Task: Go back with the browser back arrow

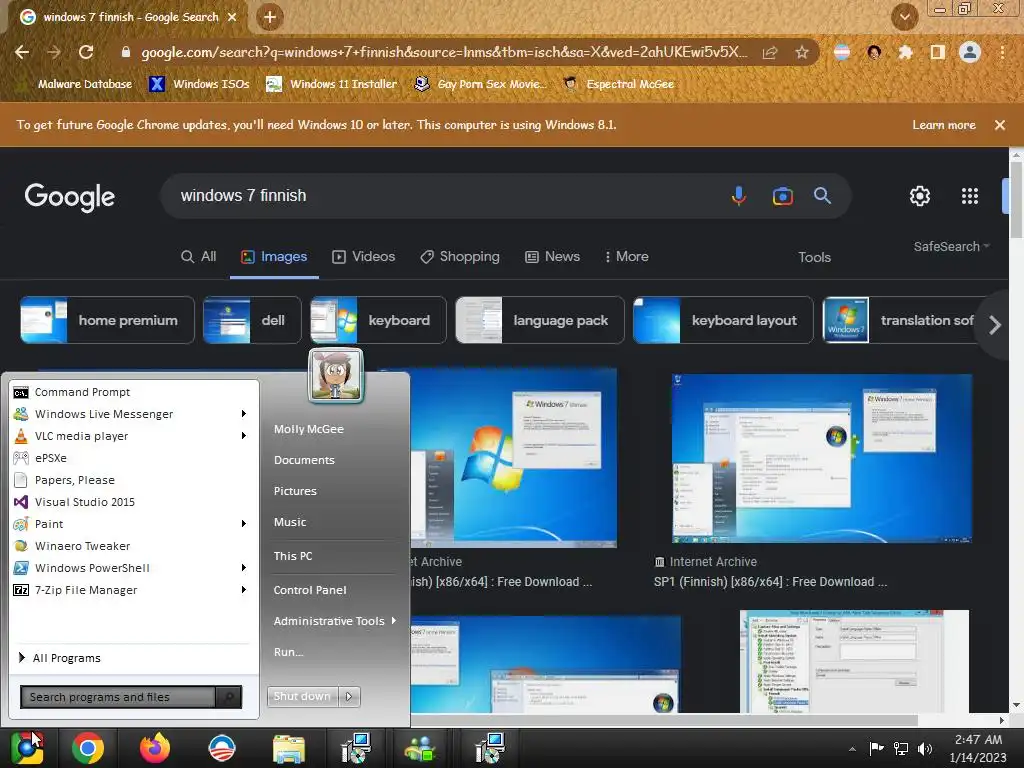Action: [22, 52]
